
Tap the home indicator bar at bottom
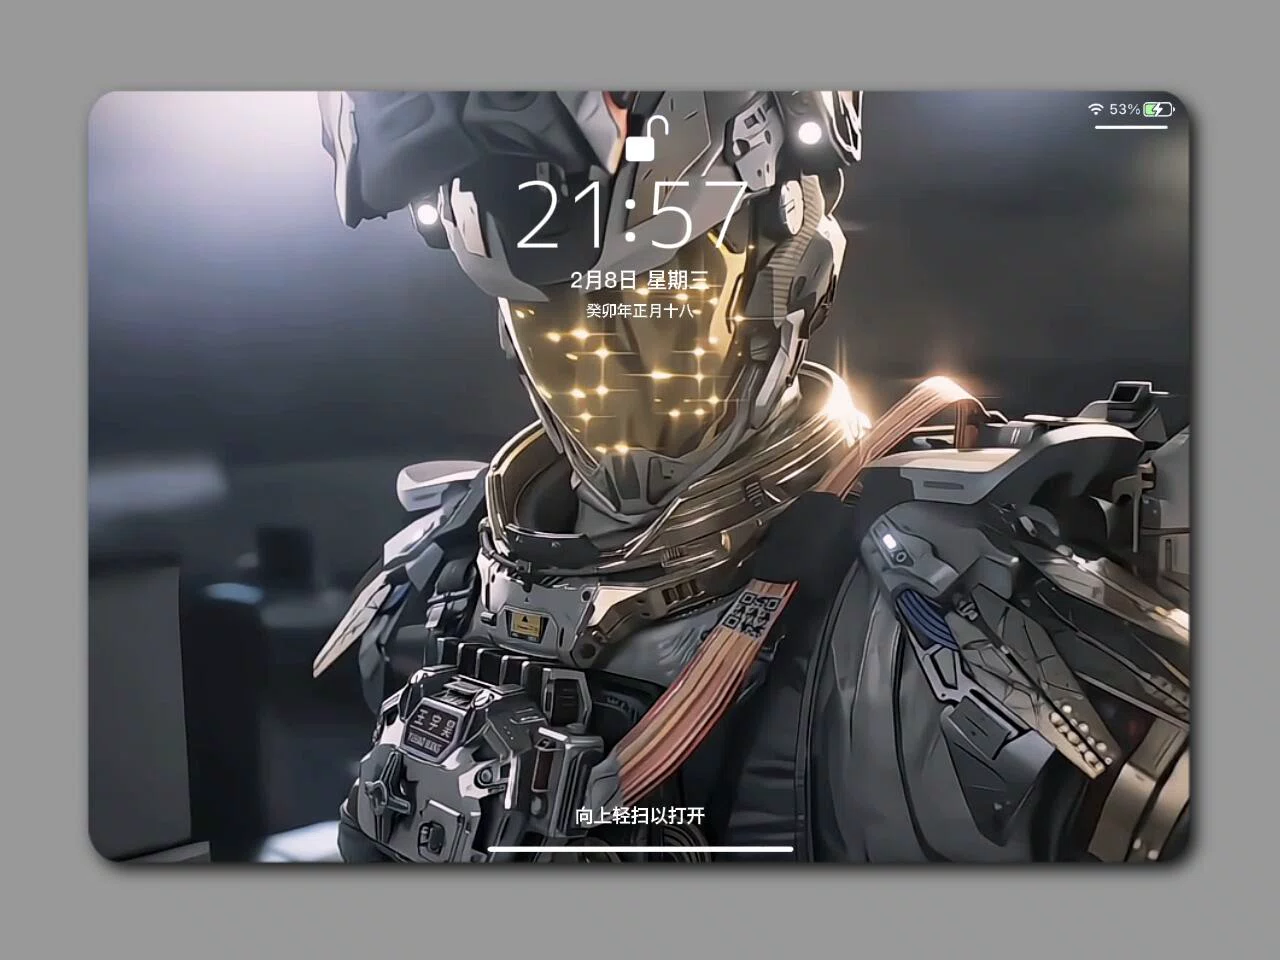pyautogui.click(x=640, y=850)
